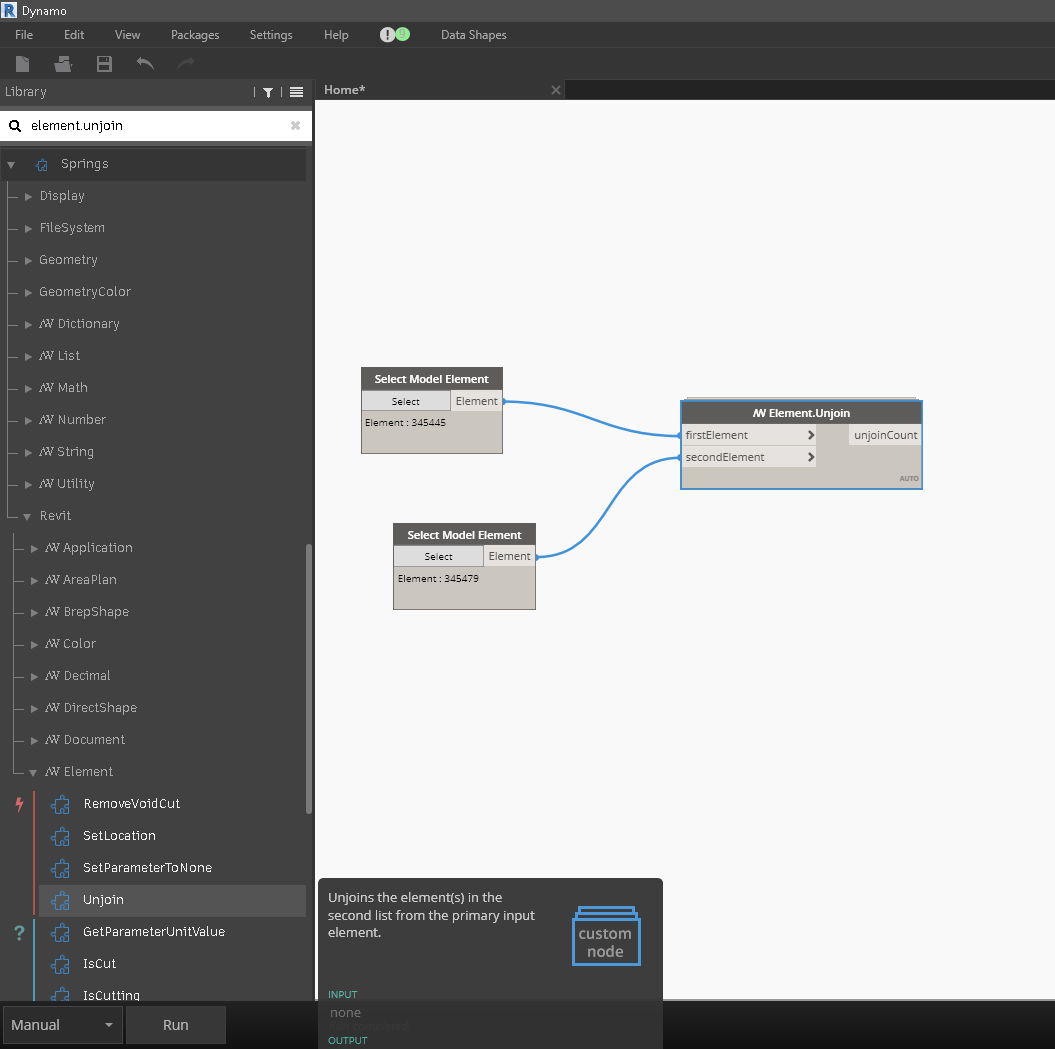Open the library filter funnel icon
Image resolution: width=1055 pixels, height=1049 pixels.
click(x=268, y=92)
